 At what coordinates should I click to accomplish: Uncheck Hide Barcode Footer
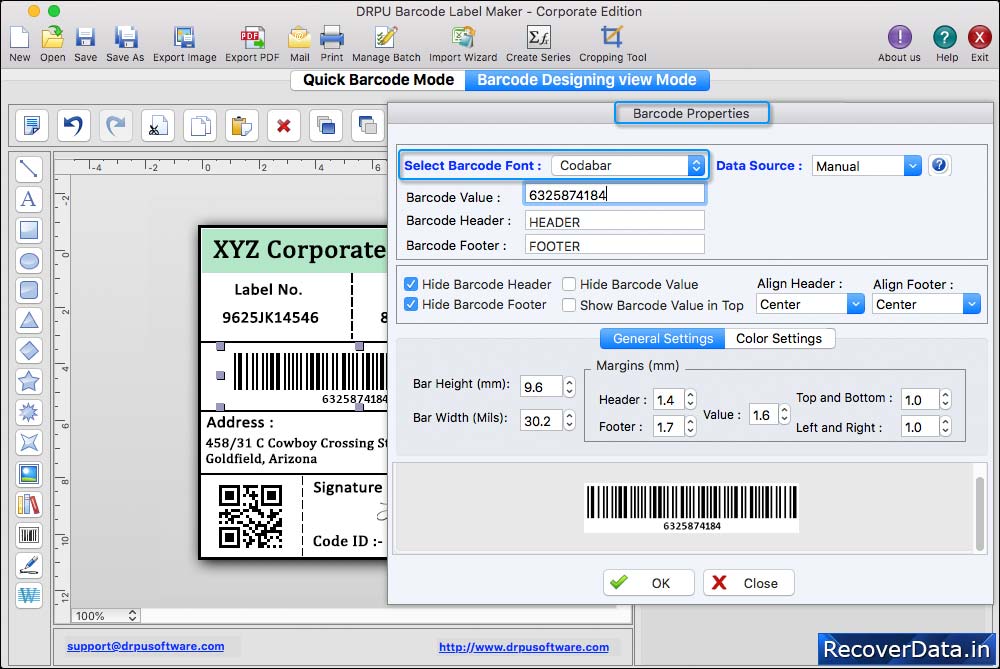[x=411, y=304]
